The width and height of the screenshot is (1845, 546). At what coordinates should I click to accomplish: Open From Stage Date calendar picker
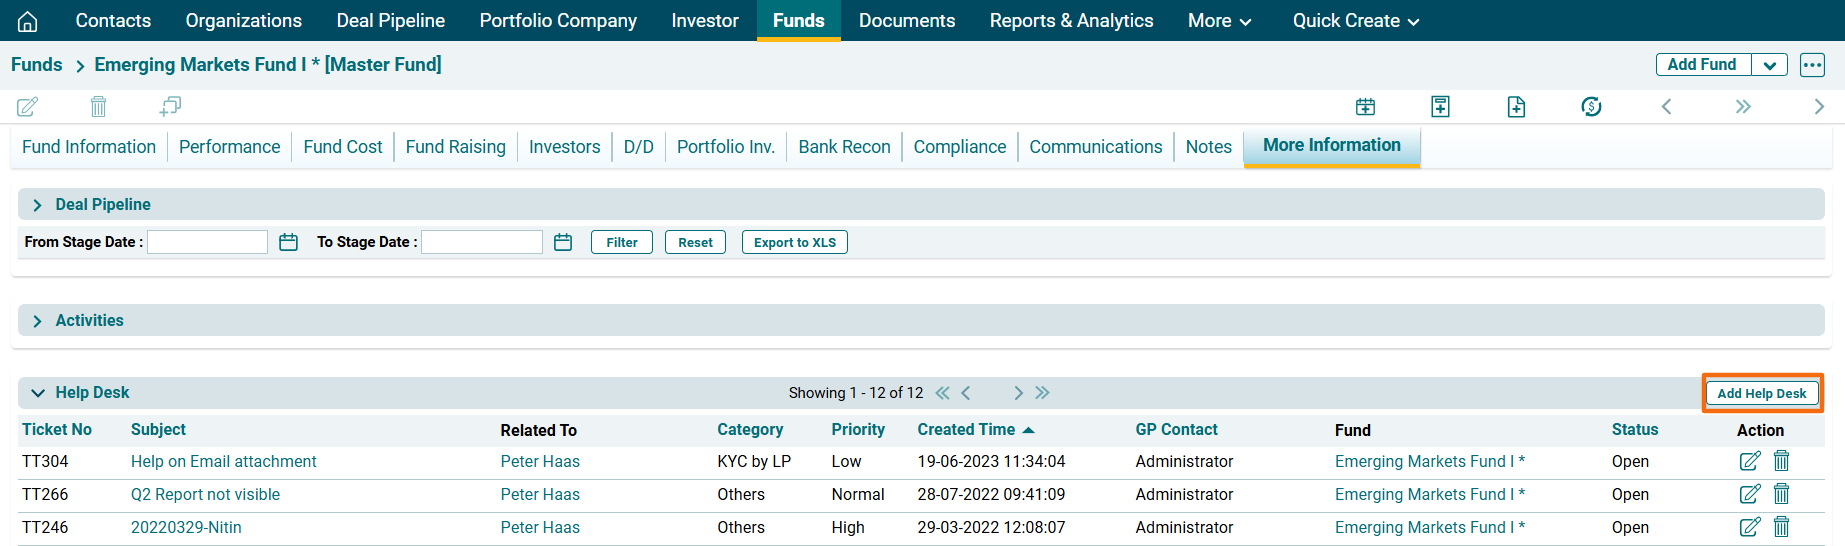click(288, 242)
